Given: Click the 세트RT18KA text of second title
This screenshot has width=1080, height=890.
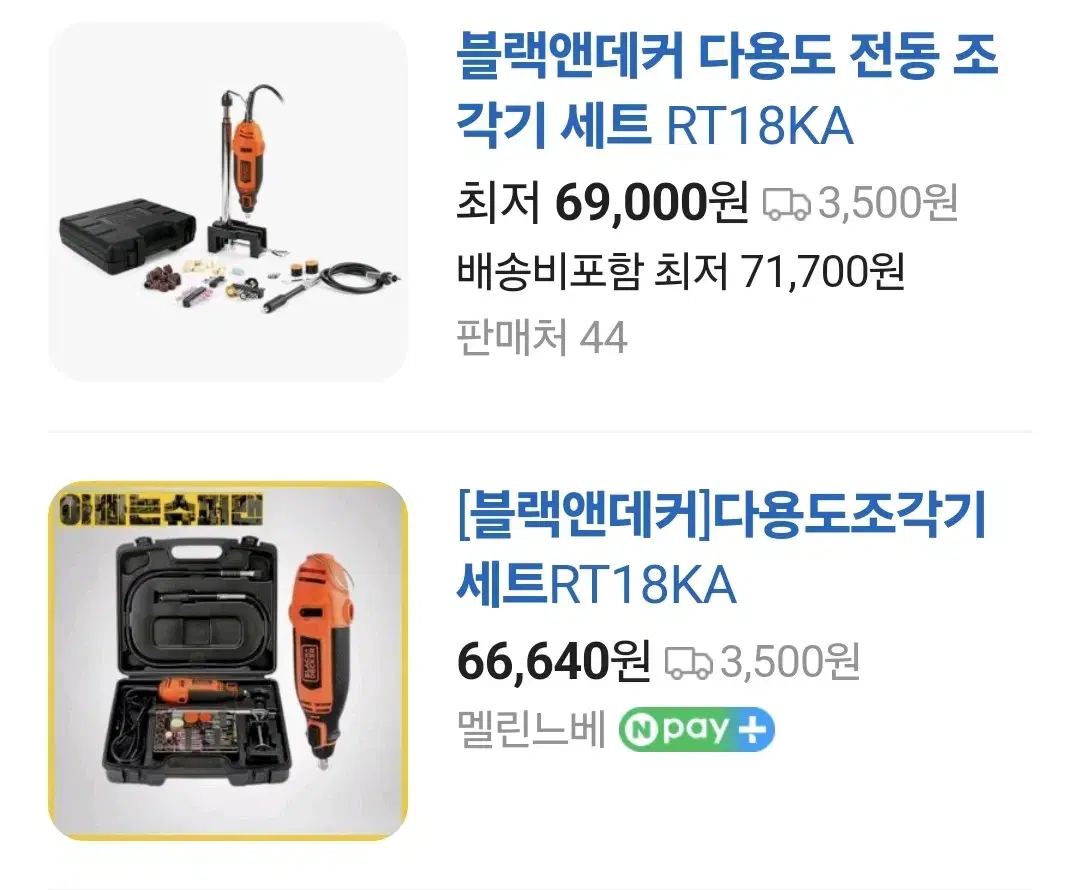Looking at the screenshot, I should (596, 585).
